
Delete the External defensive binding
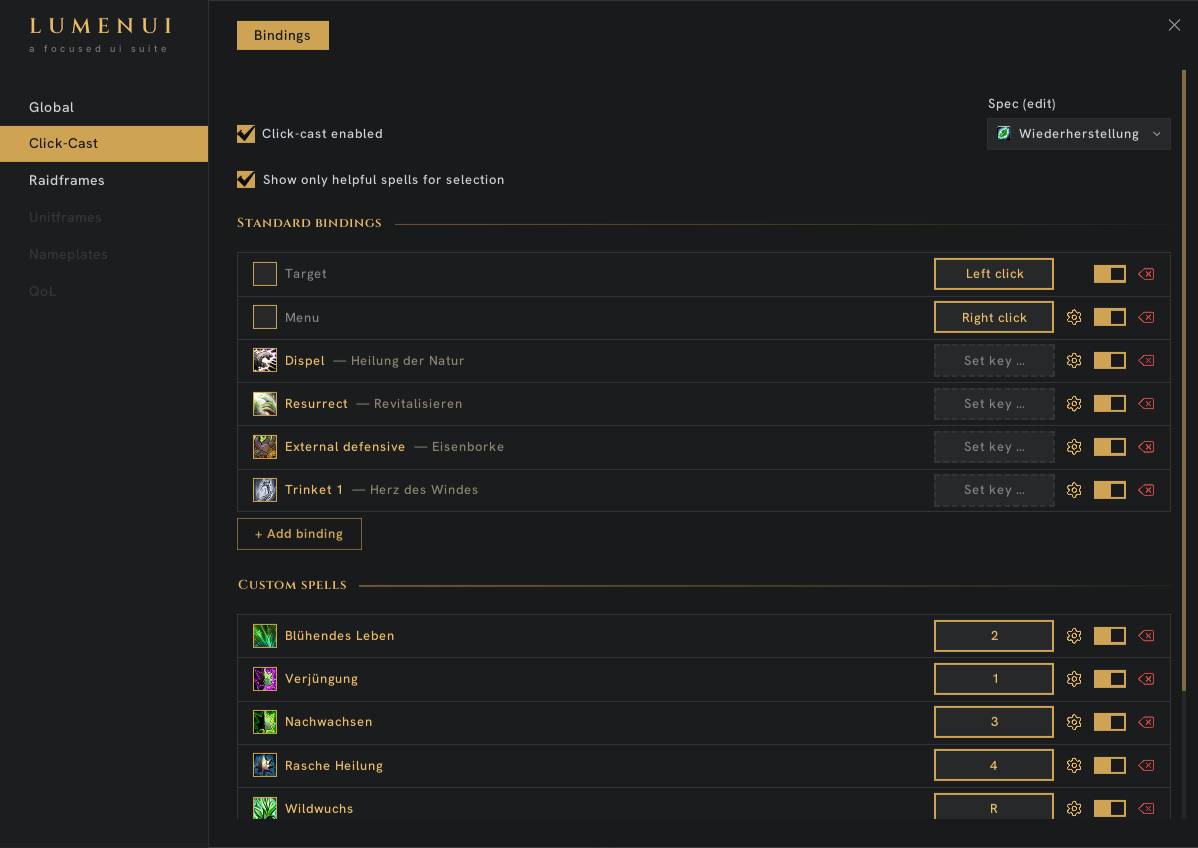click(x=1146, y=447)
